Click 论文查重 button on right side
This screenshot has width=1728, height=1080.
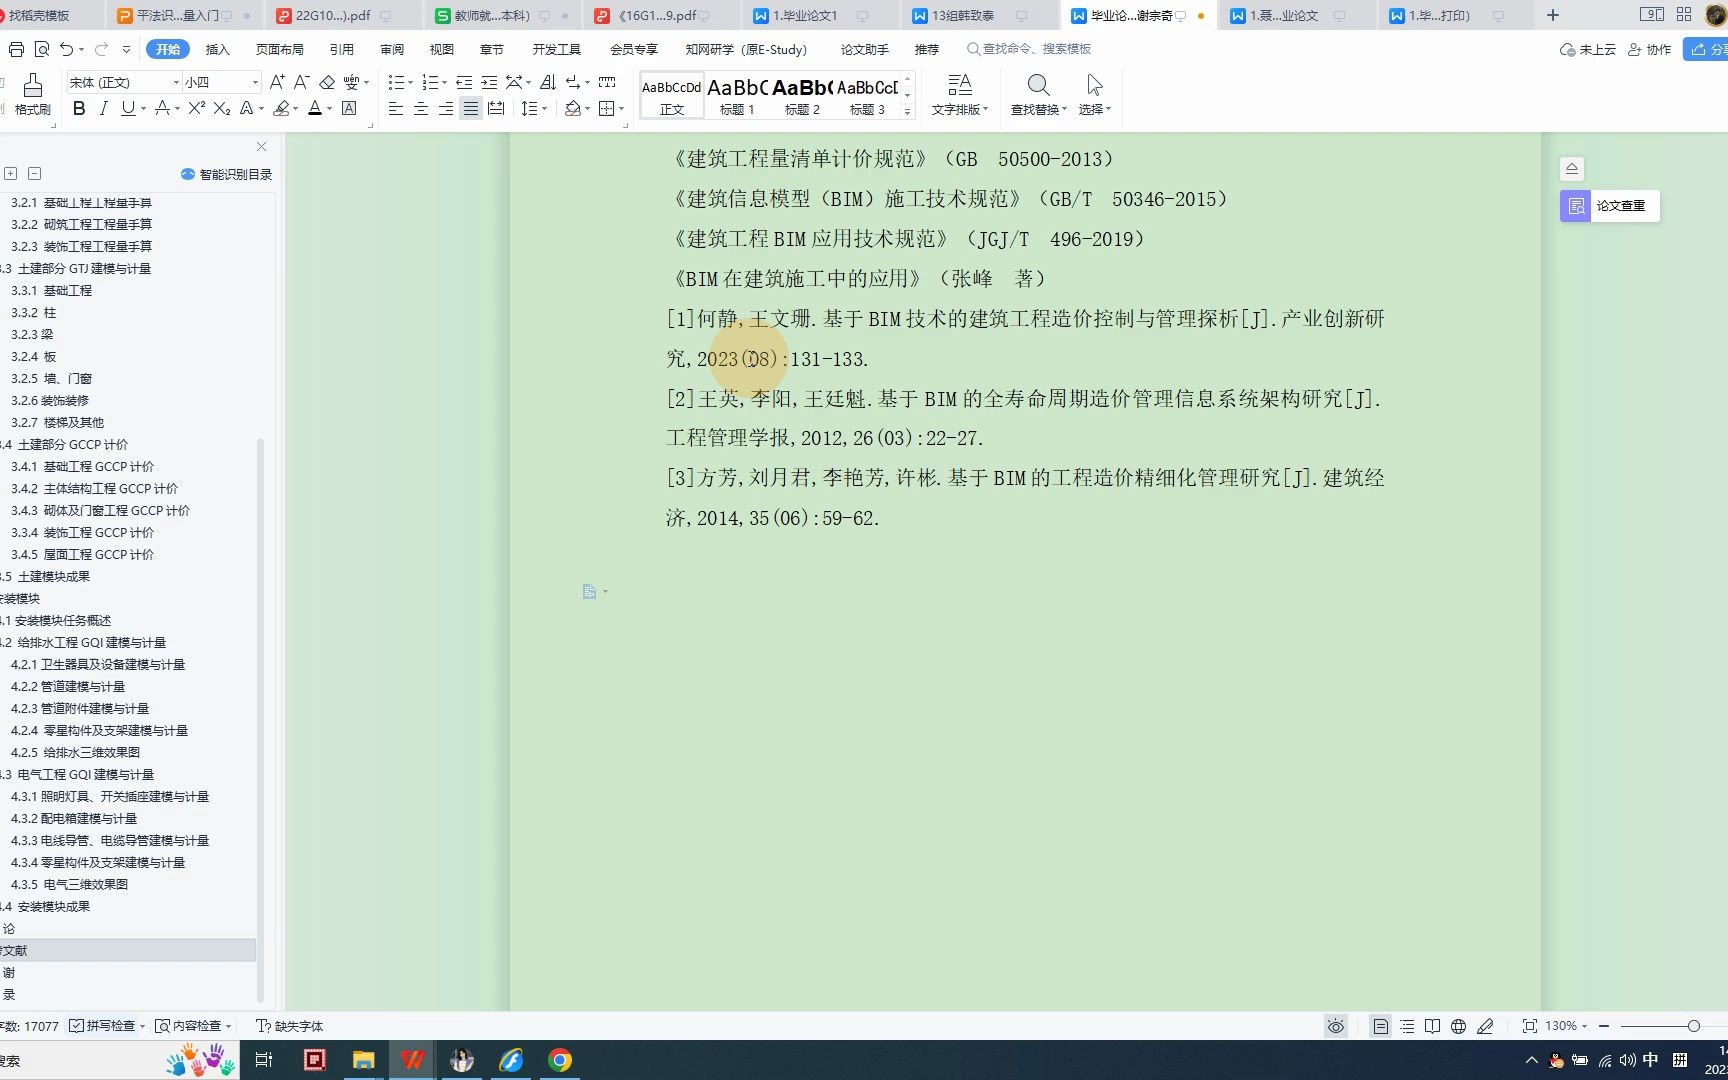tap(1609, 205)
